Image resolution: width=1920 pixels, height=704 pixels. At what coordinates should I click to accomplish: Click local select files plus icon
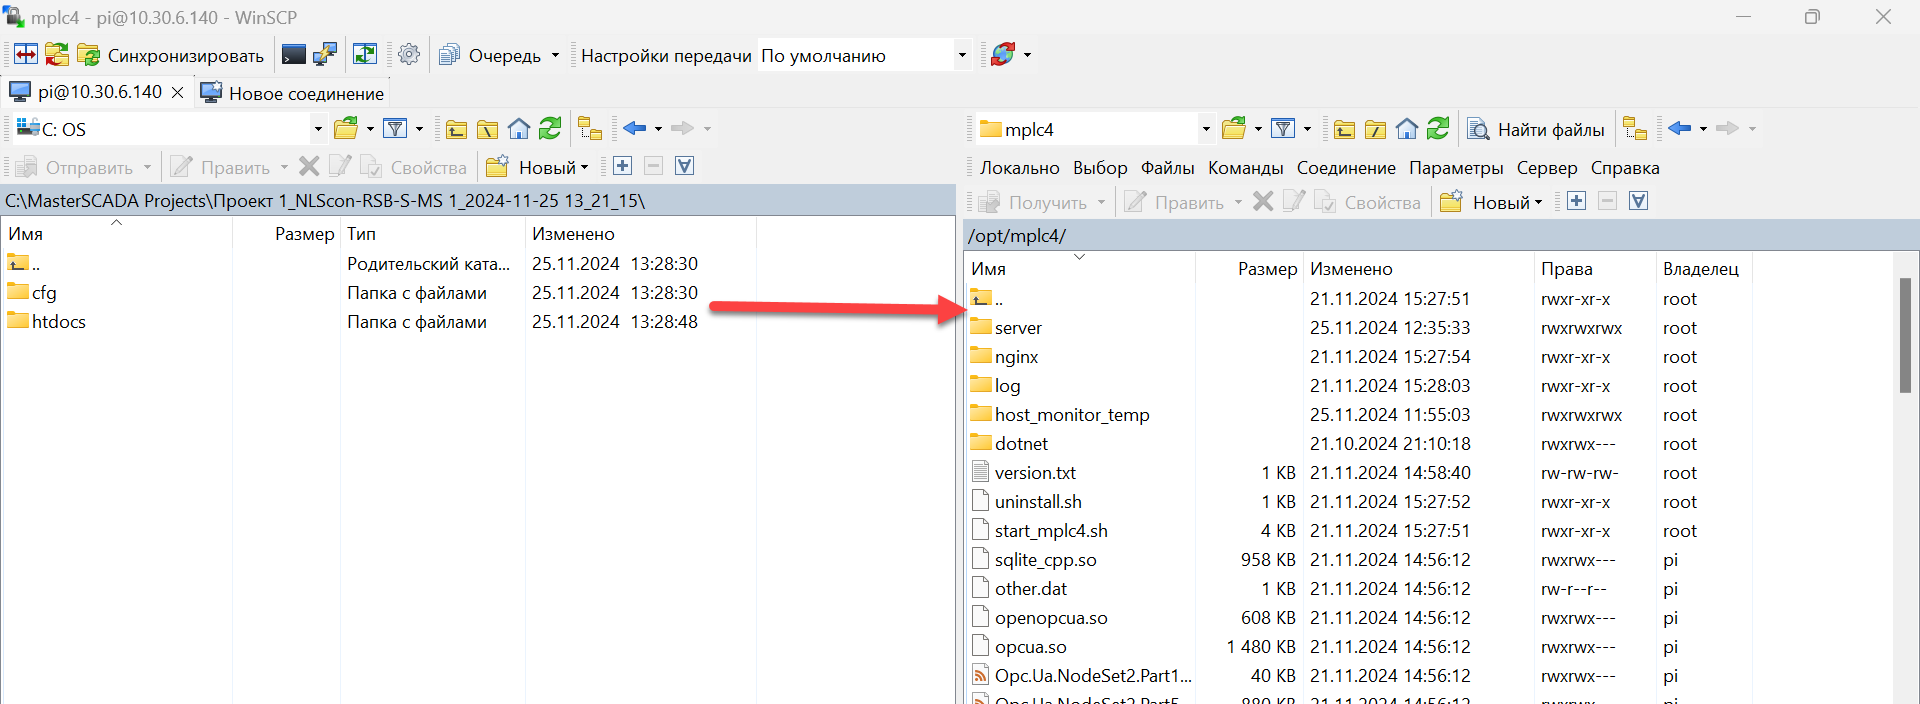pos(622,166)
